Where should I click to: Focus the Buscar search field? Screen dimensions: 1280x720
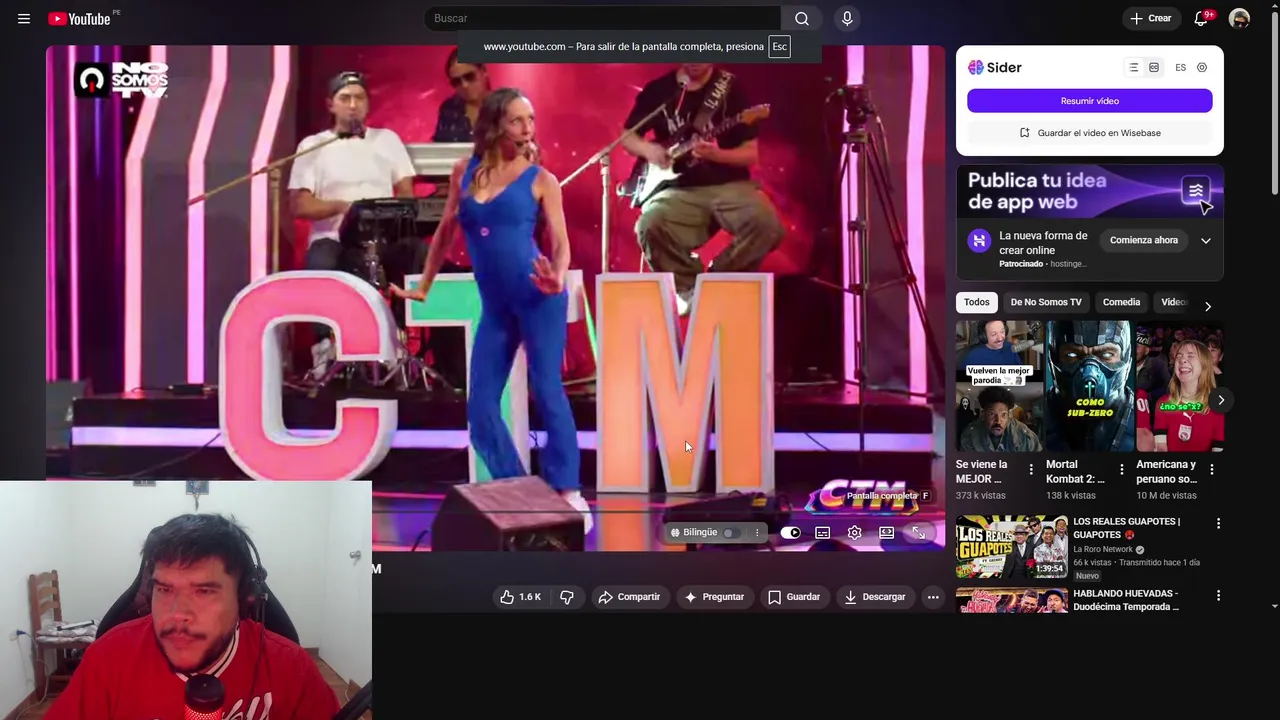[603, 18]
